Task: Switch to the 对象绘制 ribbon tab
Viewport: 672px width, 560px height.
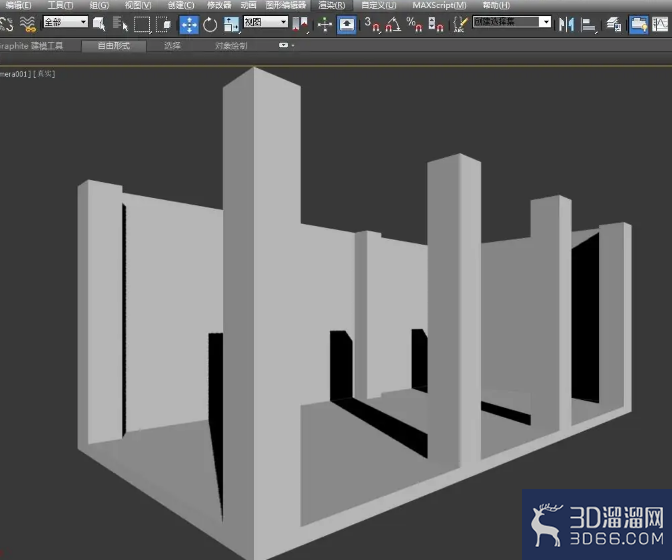Action: pos(231,46)
